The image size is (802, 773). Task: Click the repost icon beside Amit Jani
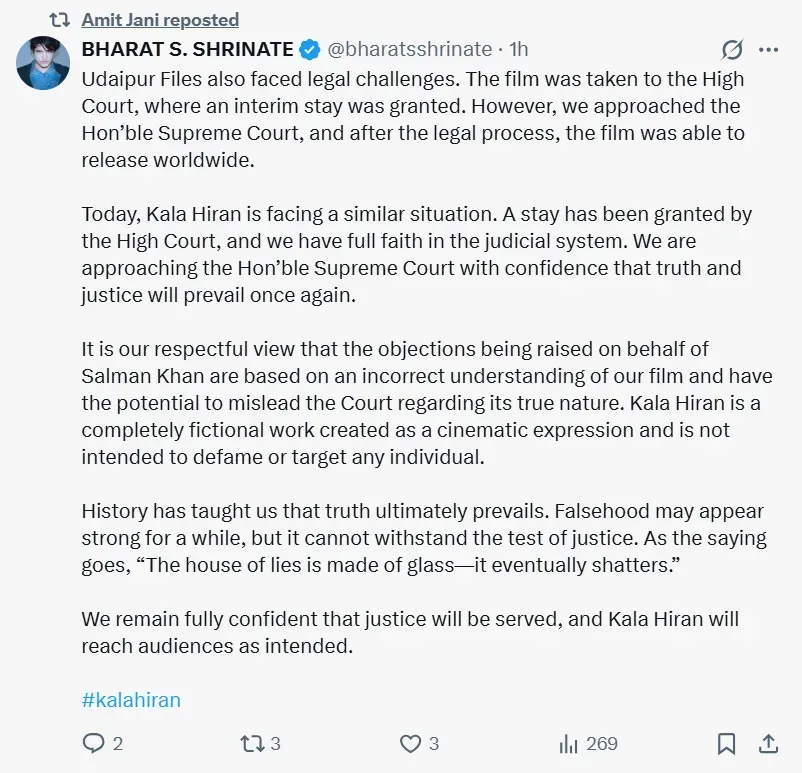coord(59,20)
